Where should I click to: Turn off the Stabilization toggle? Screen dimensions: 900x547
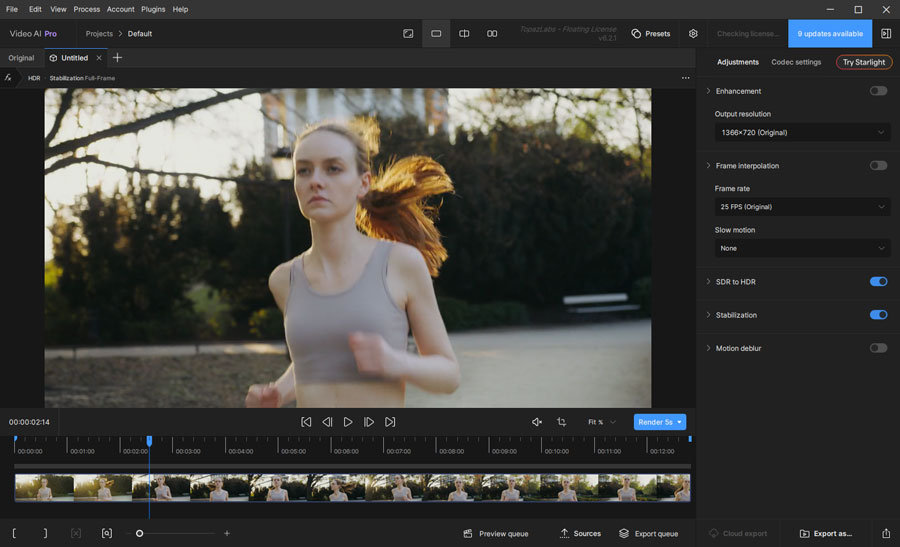click(x=878, y=315)
